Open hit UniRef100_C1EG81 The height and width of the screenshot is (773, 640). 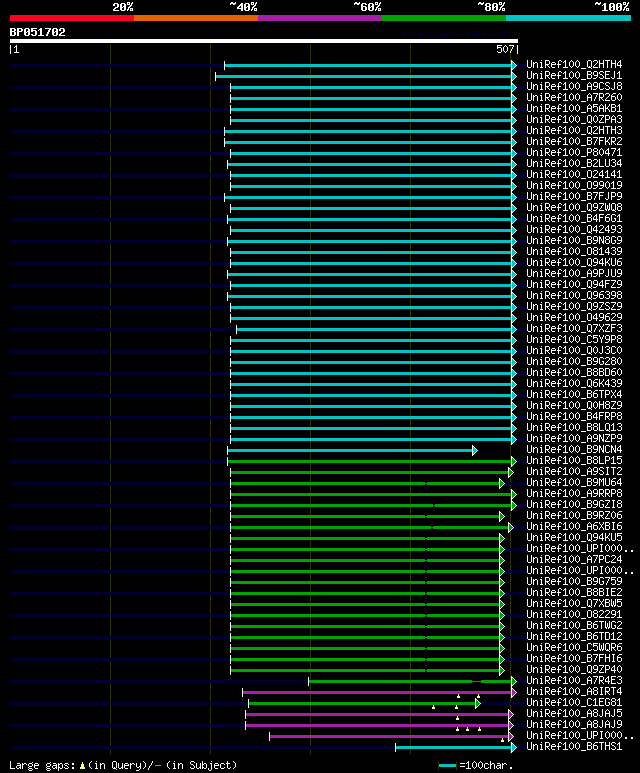574,703
